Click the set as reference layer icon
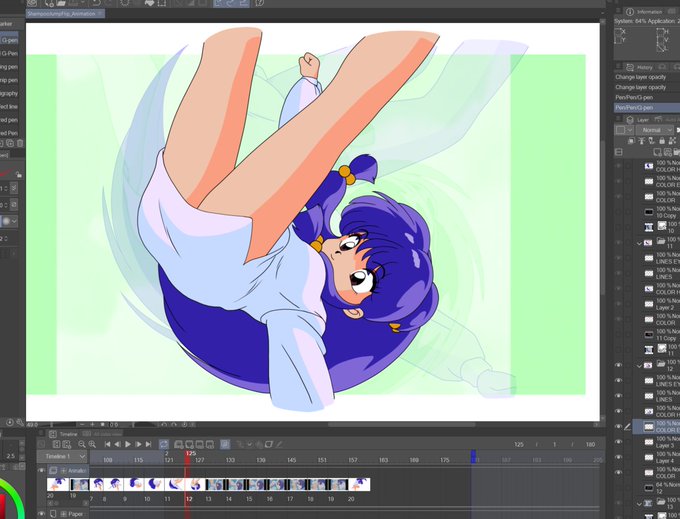680x519 pixels. tap(641, 141)
